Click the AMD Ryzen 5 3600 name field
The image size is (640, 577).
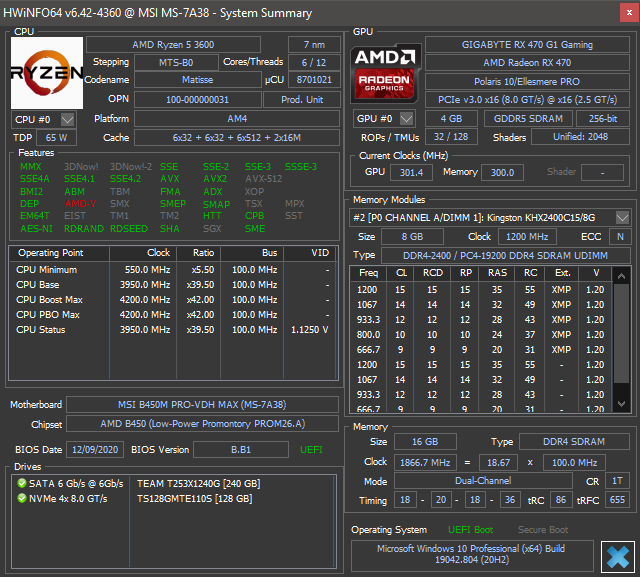coord(173,45)
